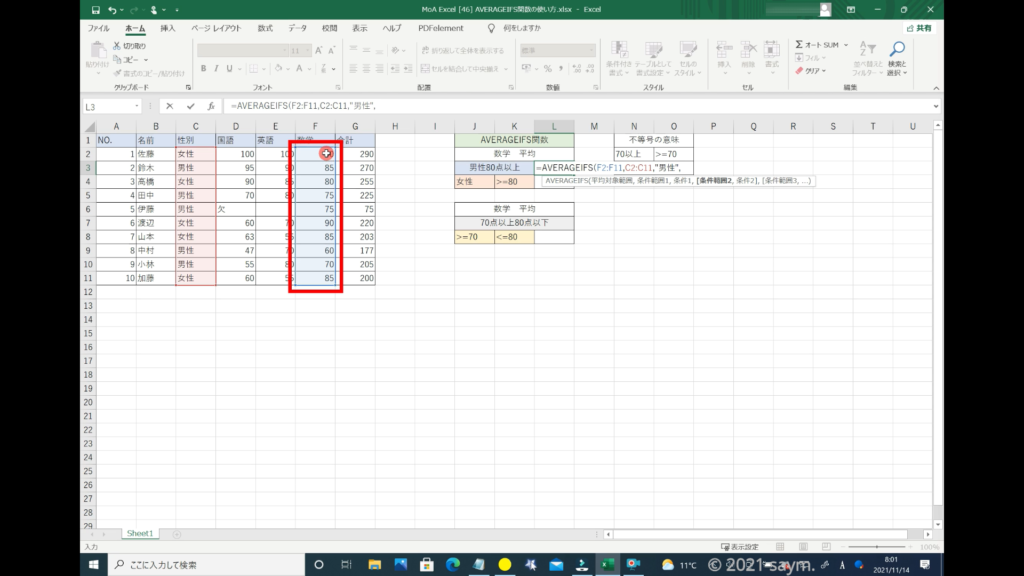
Task: Click the 共有 (Share) button
Action: [x=921, y=28]
